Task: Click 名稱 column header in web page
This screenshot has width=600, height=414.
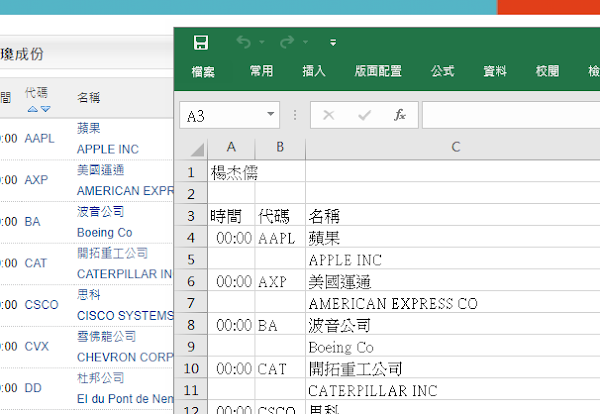Action: coord(88,98)
